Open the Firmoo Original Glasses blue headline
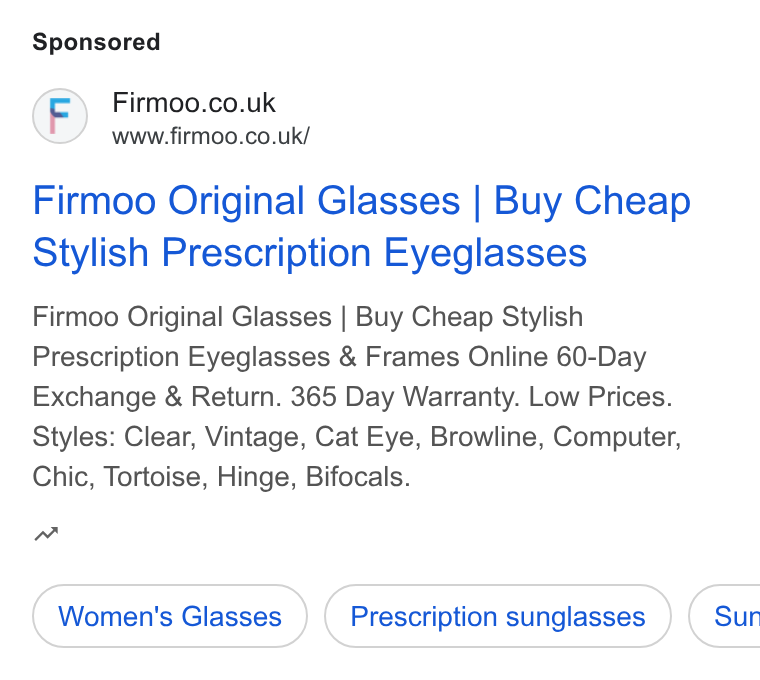Viewport: 760px width, 680px height. (362, 227)
